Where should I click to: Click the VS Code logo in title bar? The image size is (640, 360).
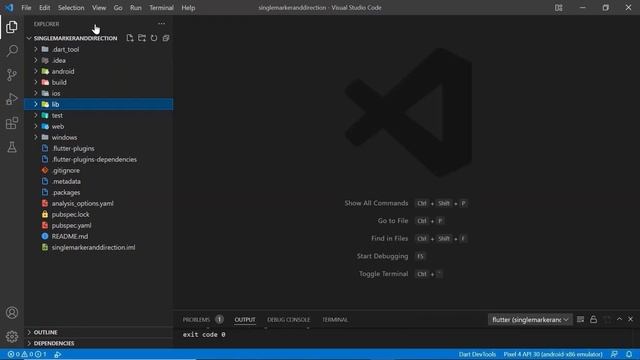coord(9,8)
